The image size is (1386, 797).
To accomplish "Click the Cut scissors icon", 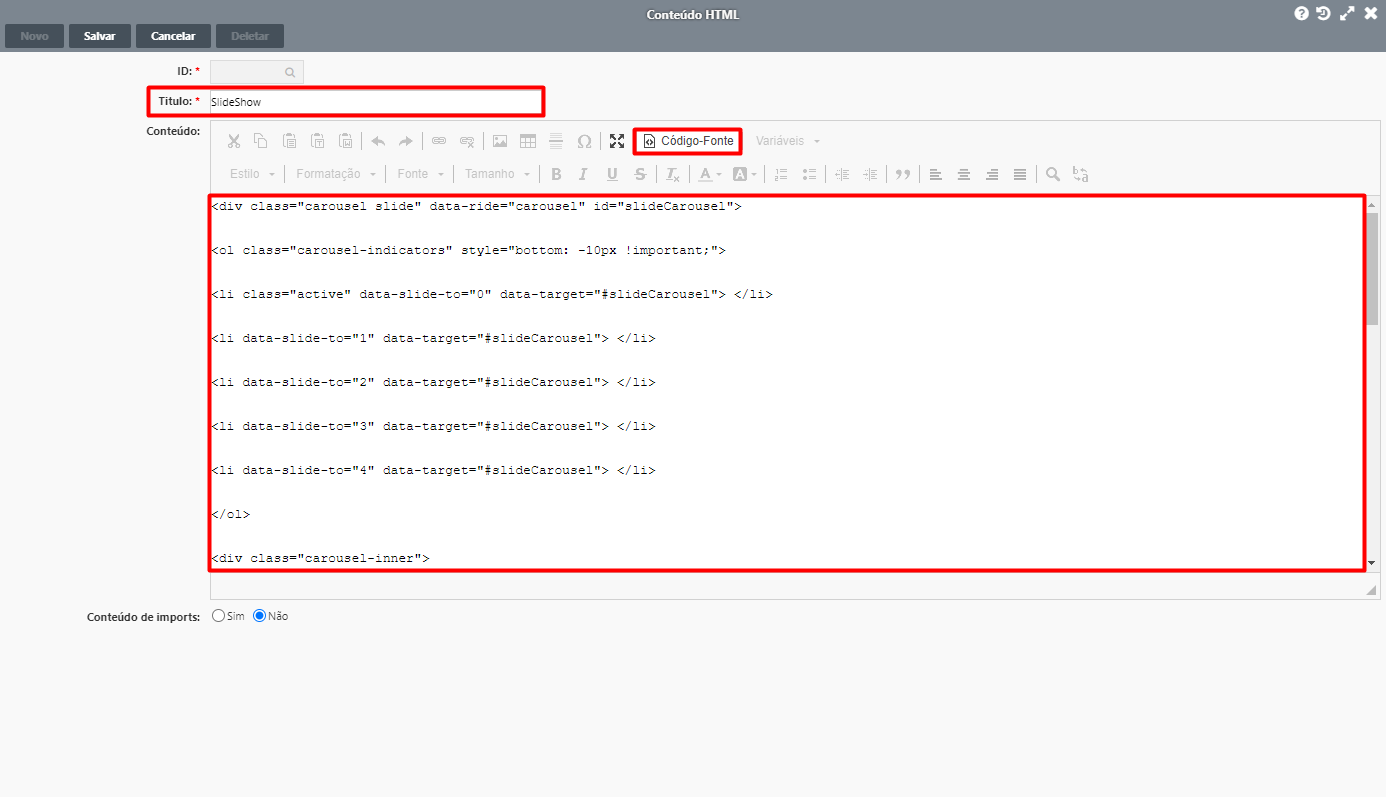I will 233,141.
